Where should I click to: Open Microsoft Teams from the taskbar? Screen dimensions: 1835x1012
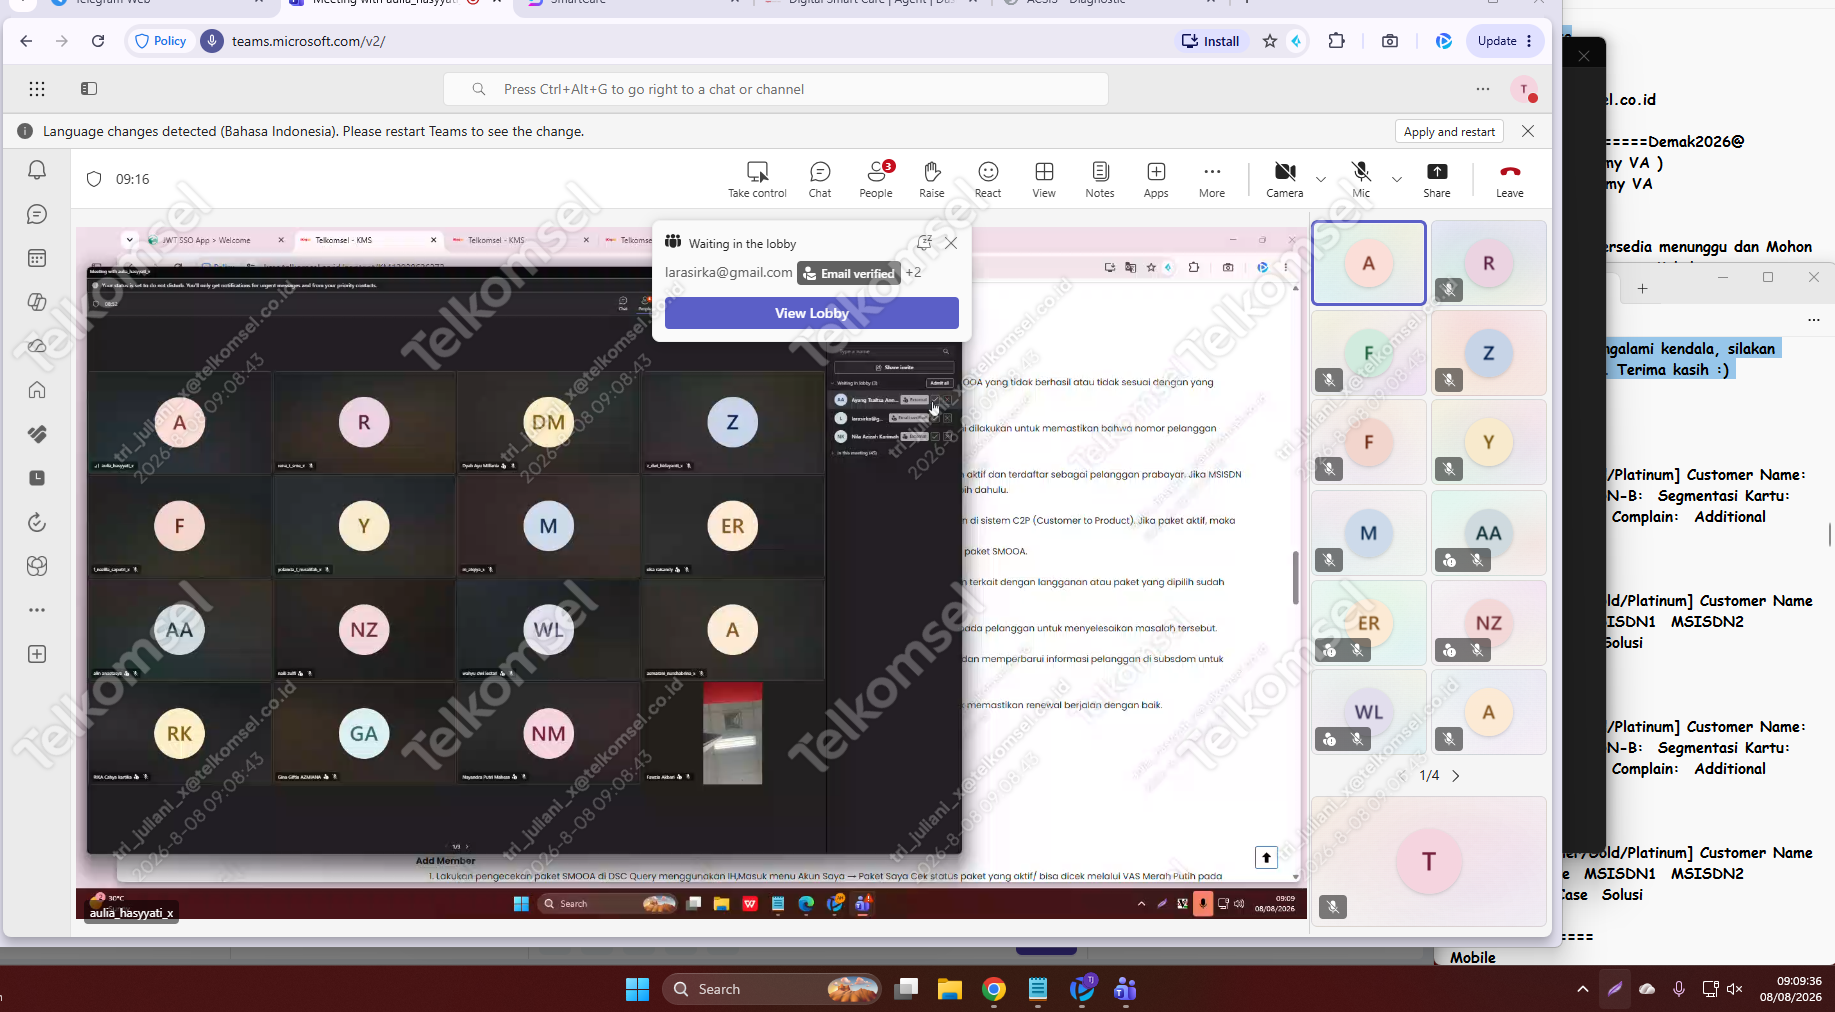1126,989
